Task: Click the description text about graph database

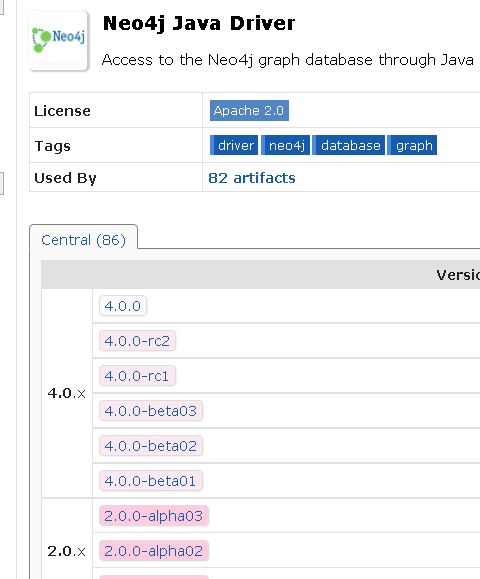Action: click(x=288, y=59)
